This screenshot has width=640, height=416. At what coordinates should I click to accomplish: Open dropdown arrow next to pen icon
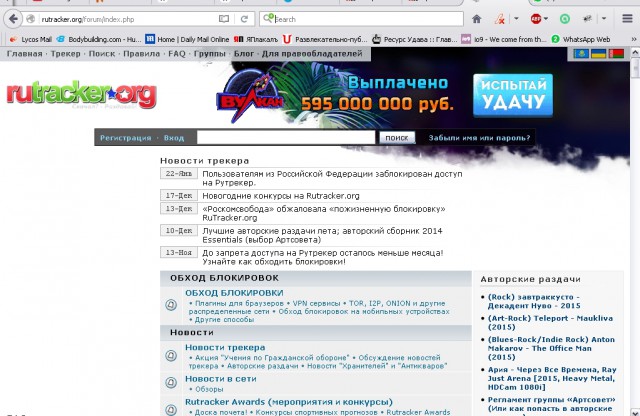[516, 19]
